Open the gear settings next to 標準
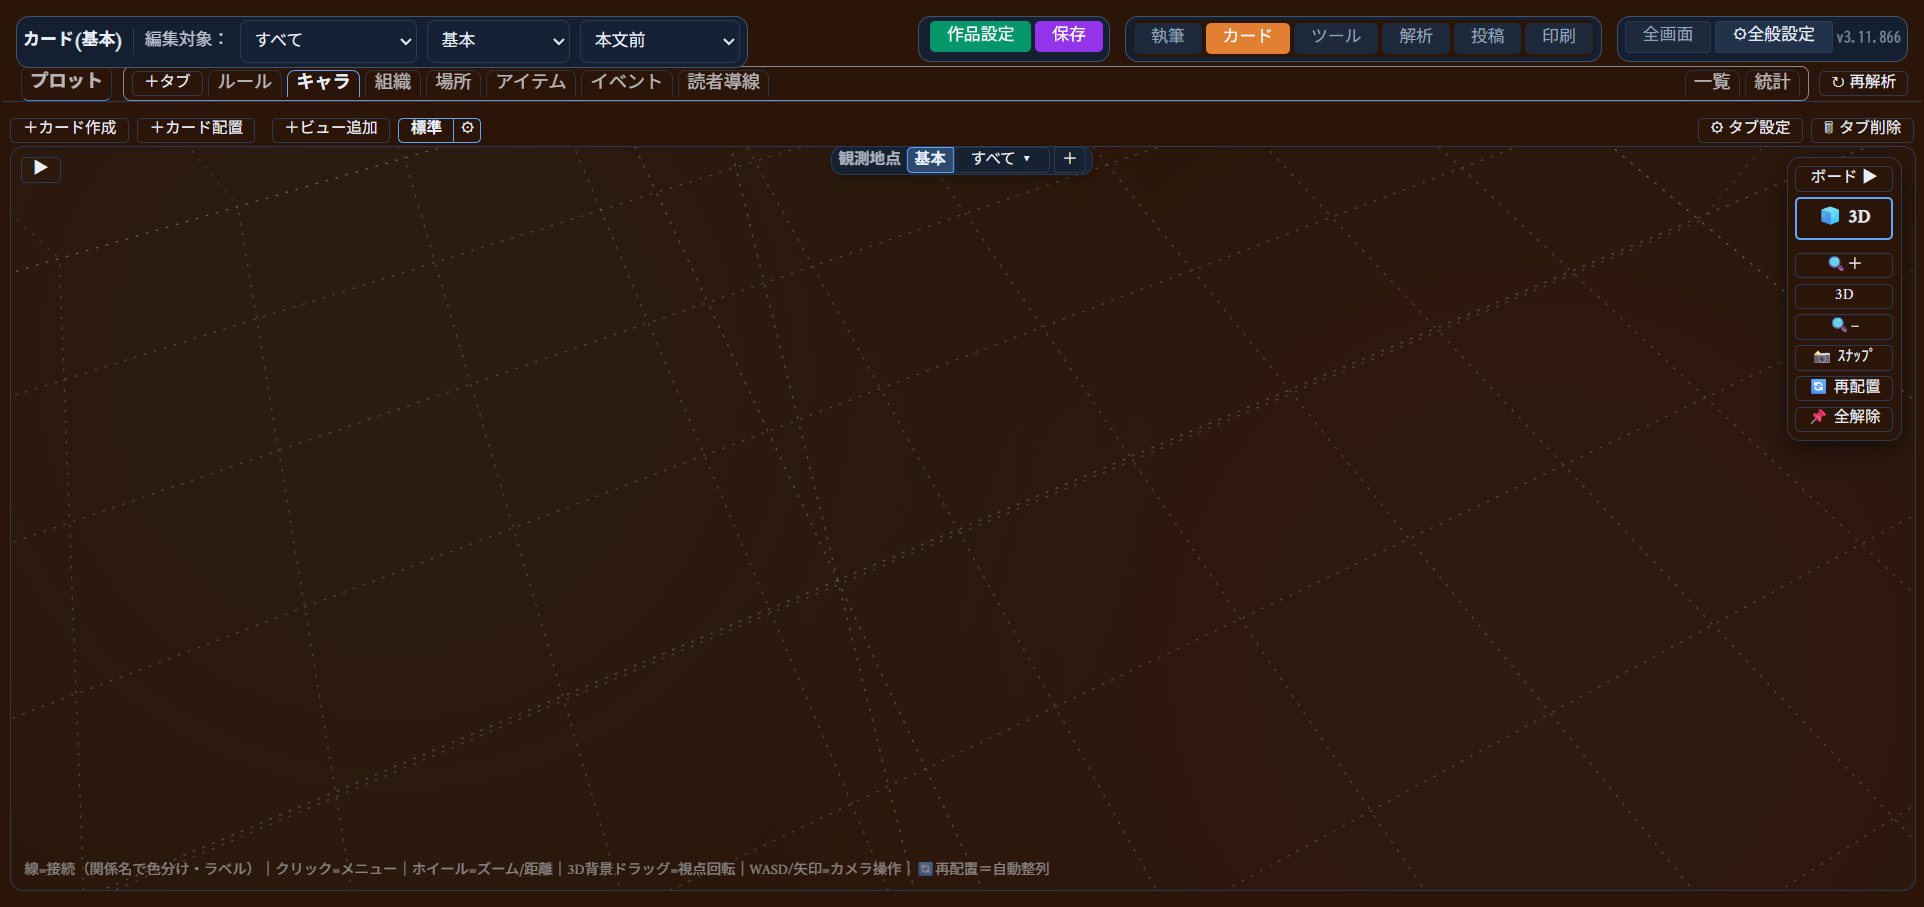Image resolution: width=1924 pixels, height=907 pixels. 467,129
